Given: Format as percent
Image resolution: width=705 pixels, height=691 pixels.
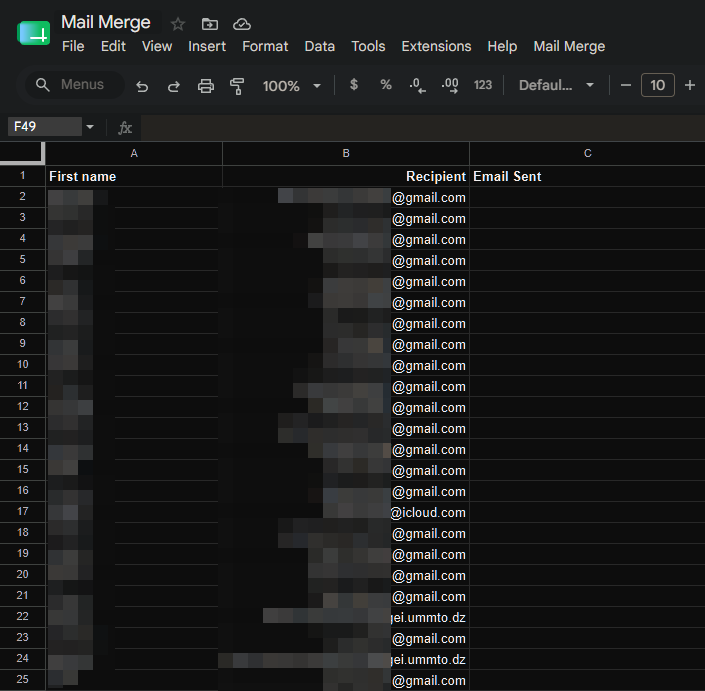Looking at the screenshot, I should pyautogui.click(x=386, y=85).
